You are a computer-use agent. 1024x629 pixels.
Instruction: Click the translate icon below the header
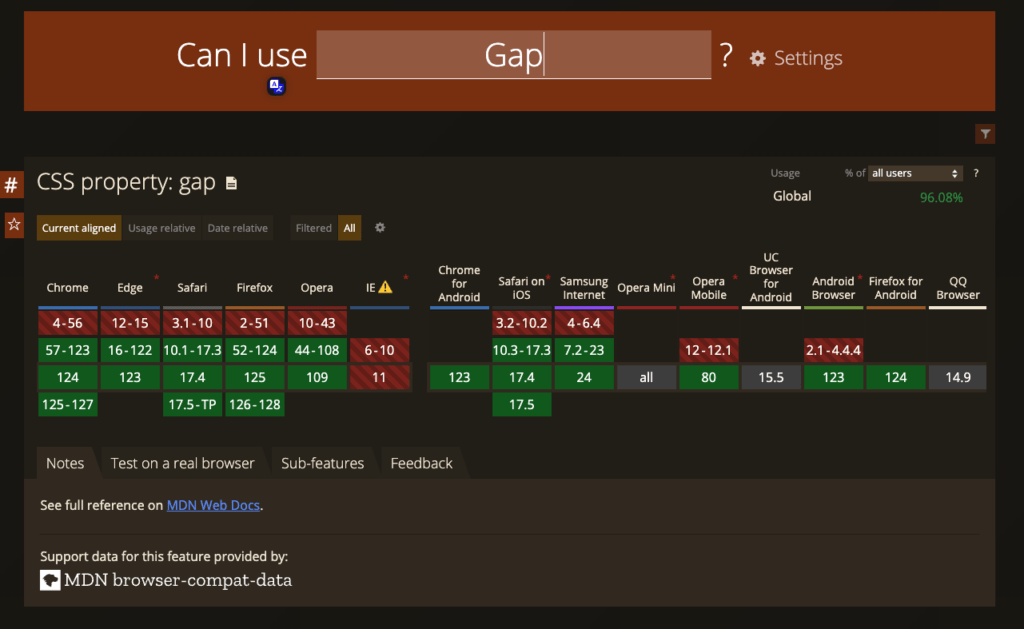277,87
